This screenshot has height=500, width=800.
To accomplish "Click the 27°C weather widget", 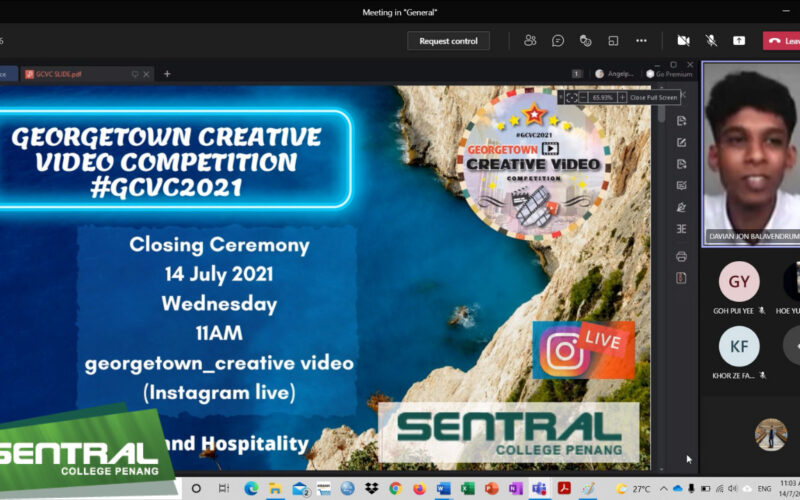I will (633, 489).
